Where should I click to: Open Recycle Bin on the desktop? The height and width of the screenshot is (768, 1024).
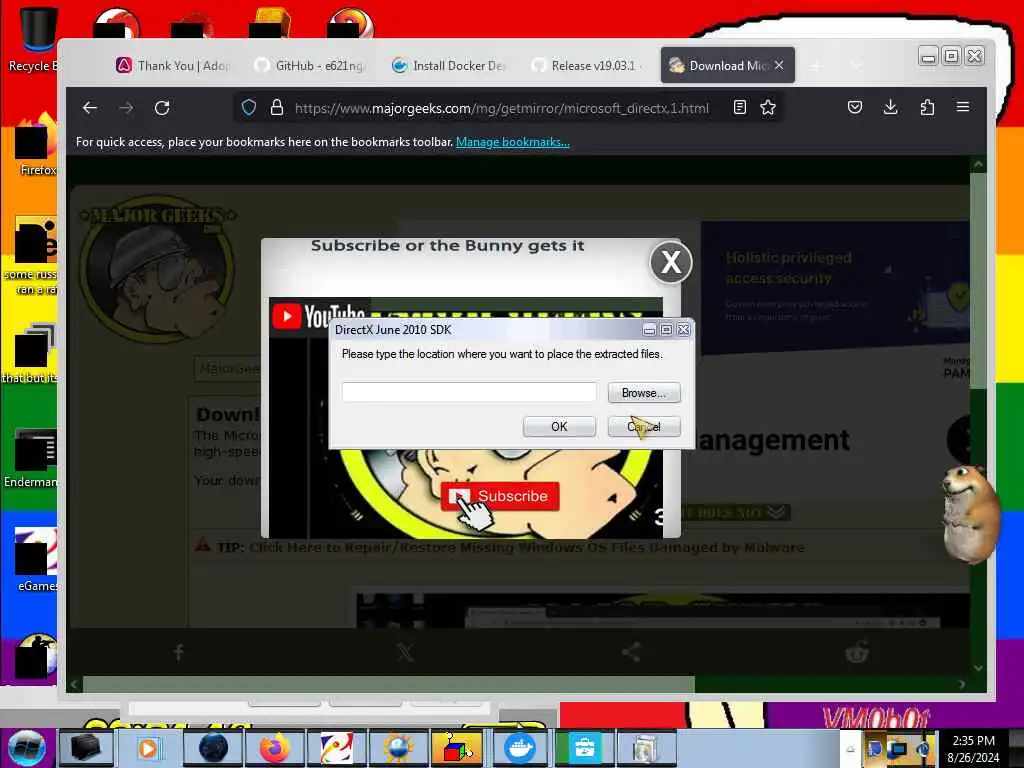pos(33,39)
